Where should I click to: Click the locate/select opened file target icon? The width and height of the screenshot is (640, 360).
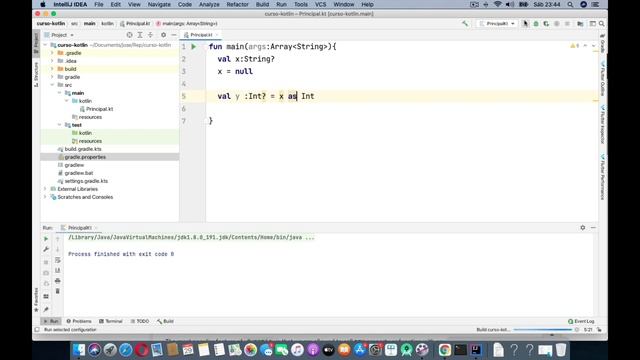point(129,35)
